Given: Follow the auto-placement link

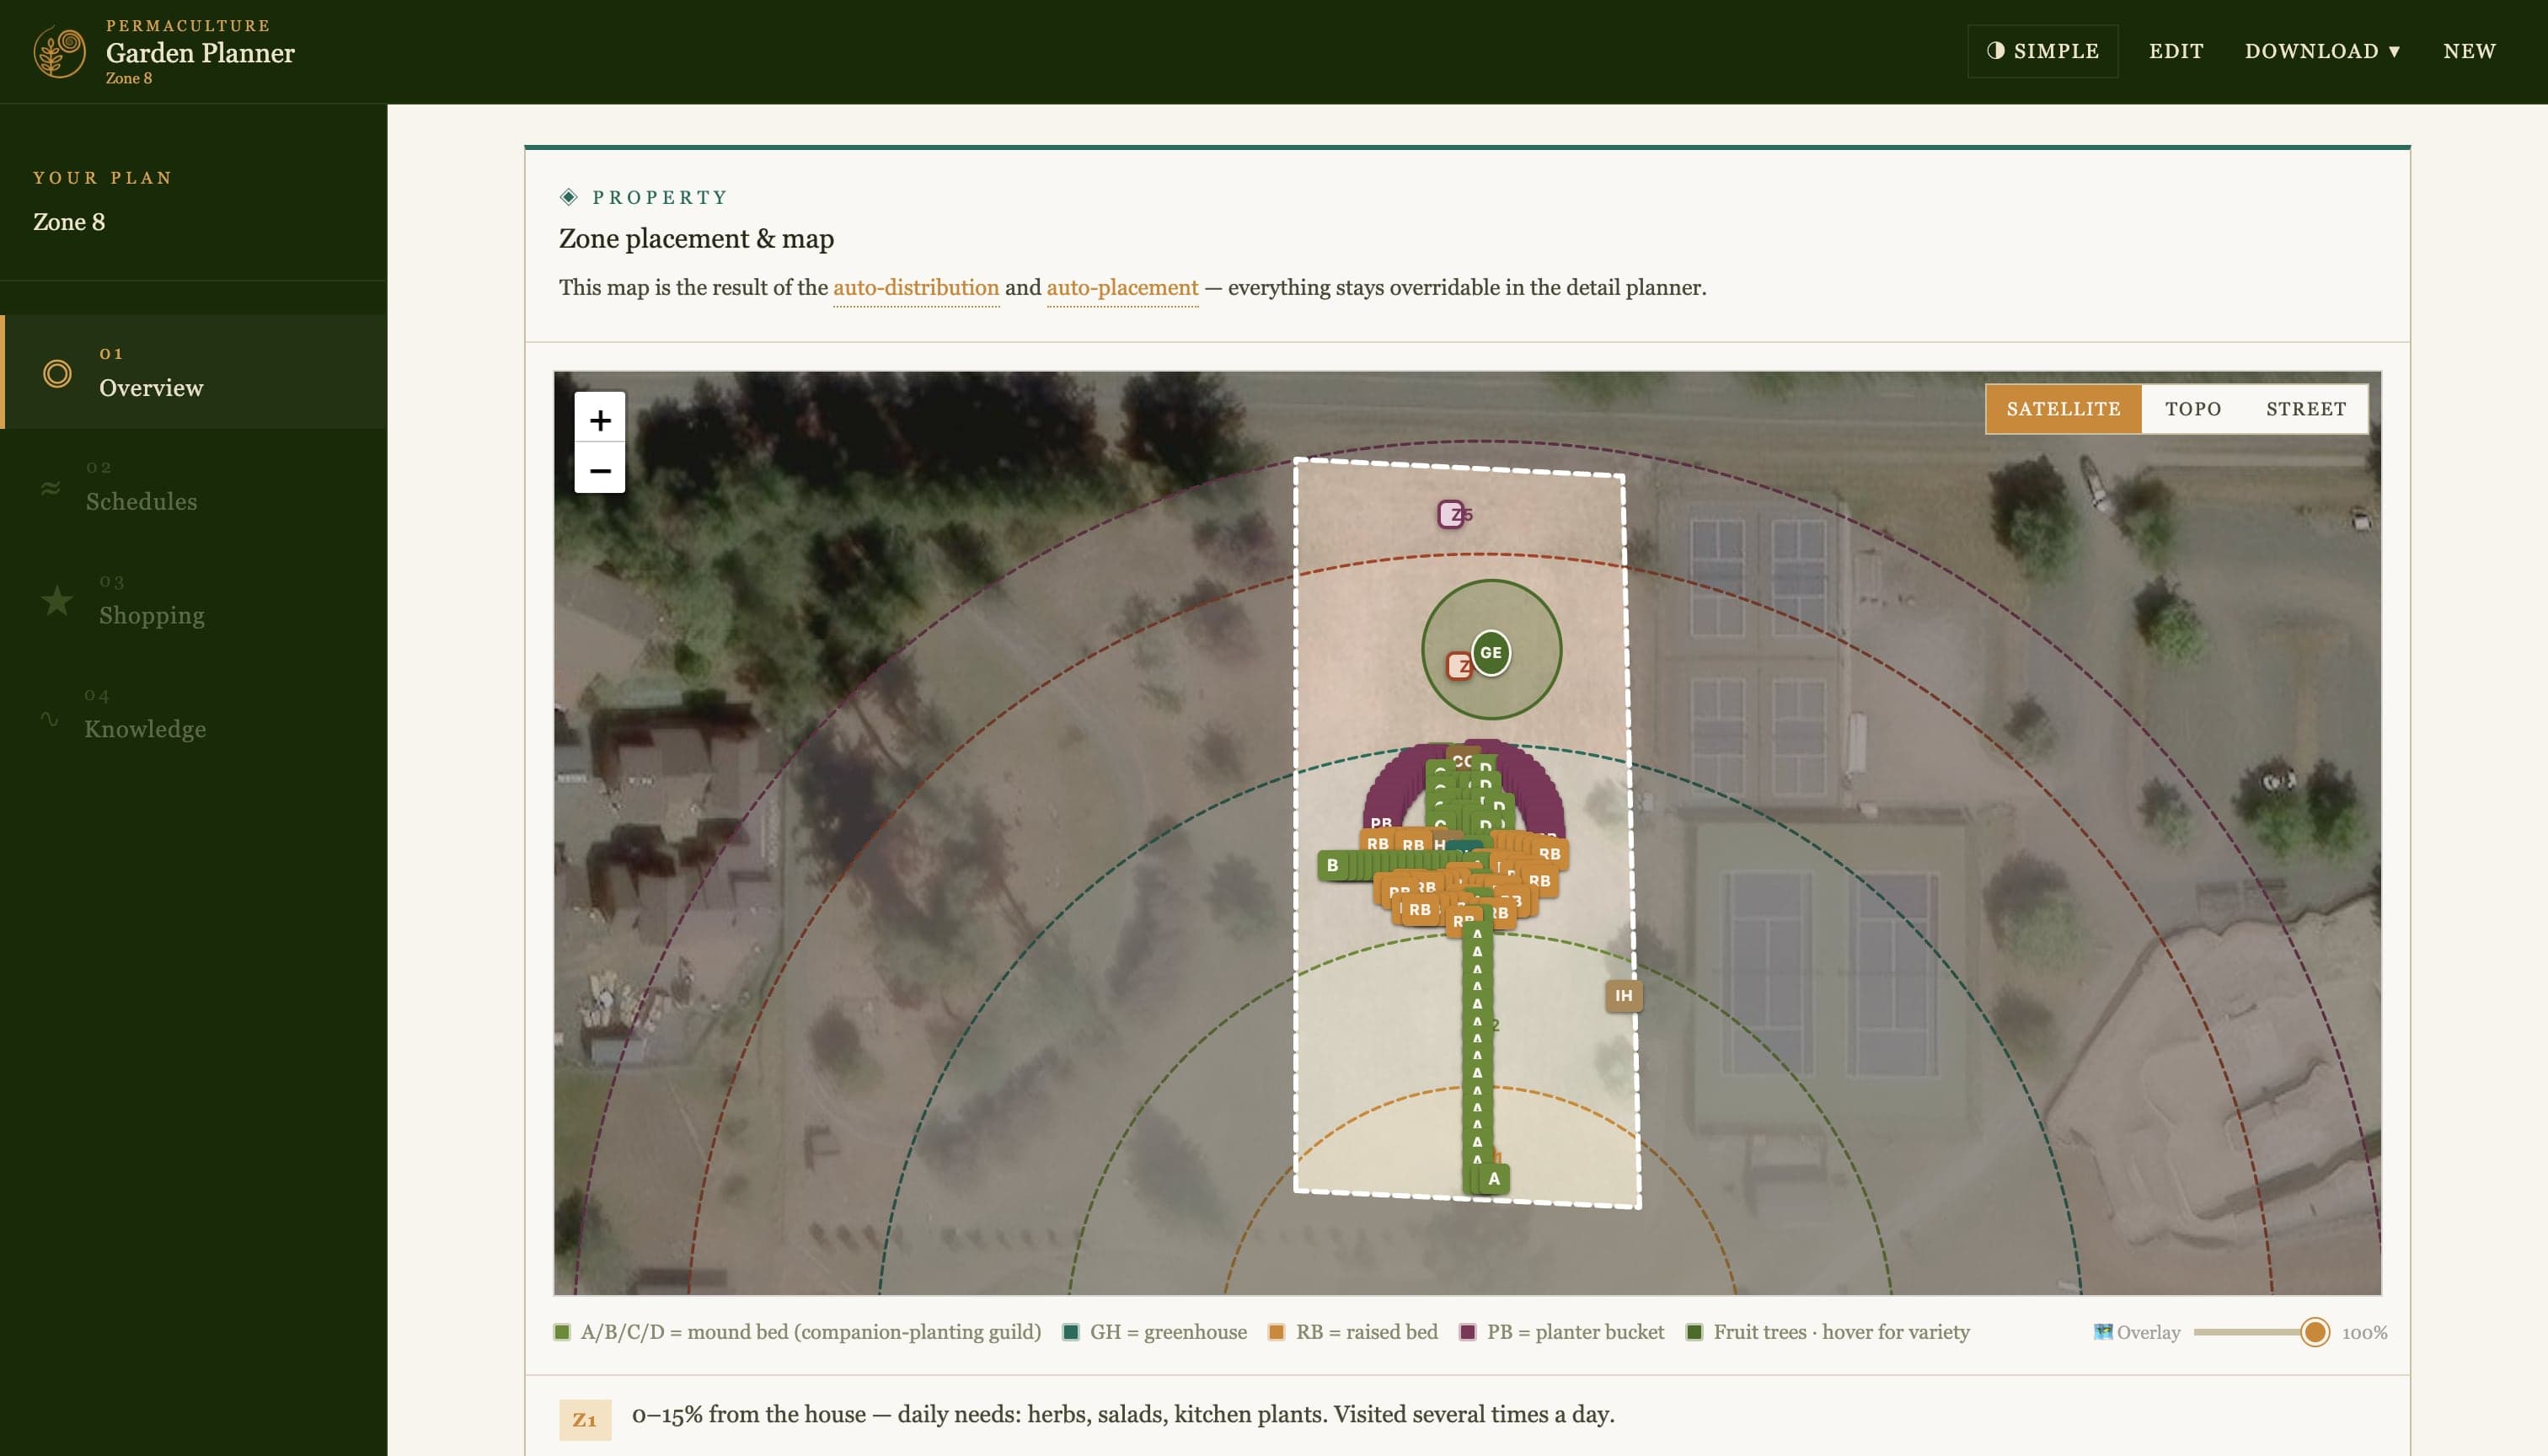Looking at the screenshot, I should 1122,288.
